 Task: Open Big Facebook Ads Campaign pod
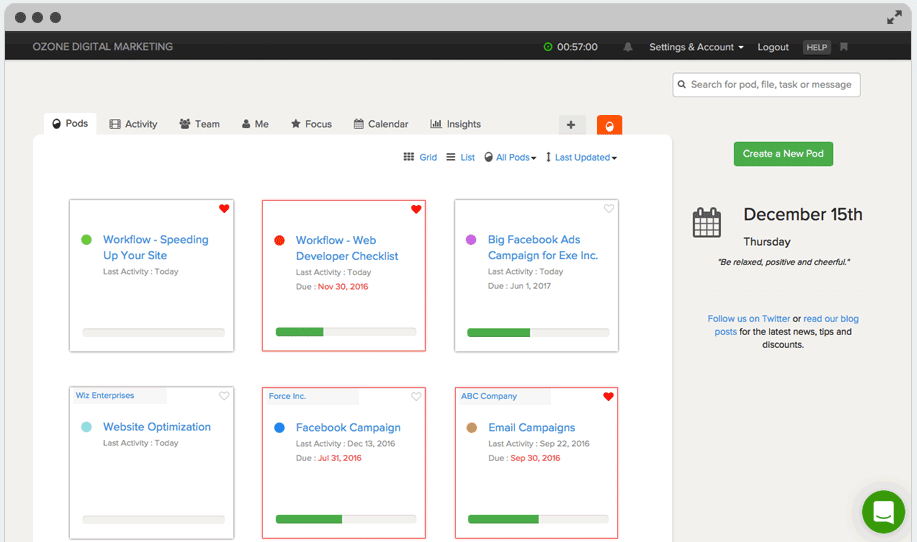[543, 247]
